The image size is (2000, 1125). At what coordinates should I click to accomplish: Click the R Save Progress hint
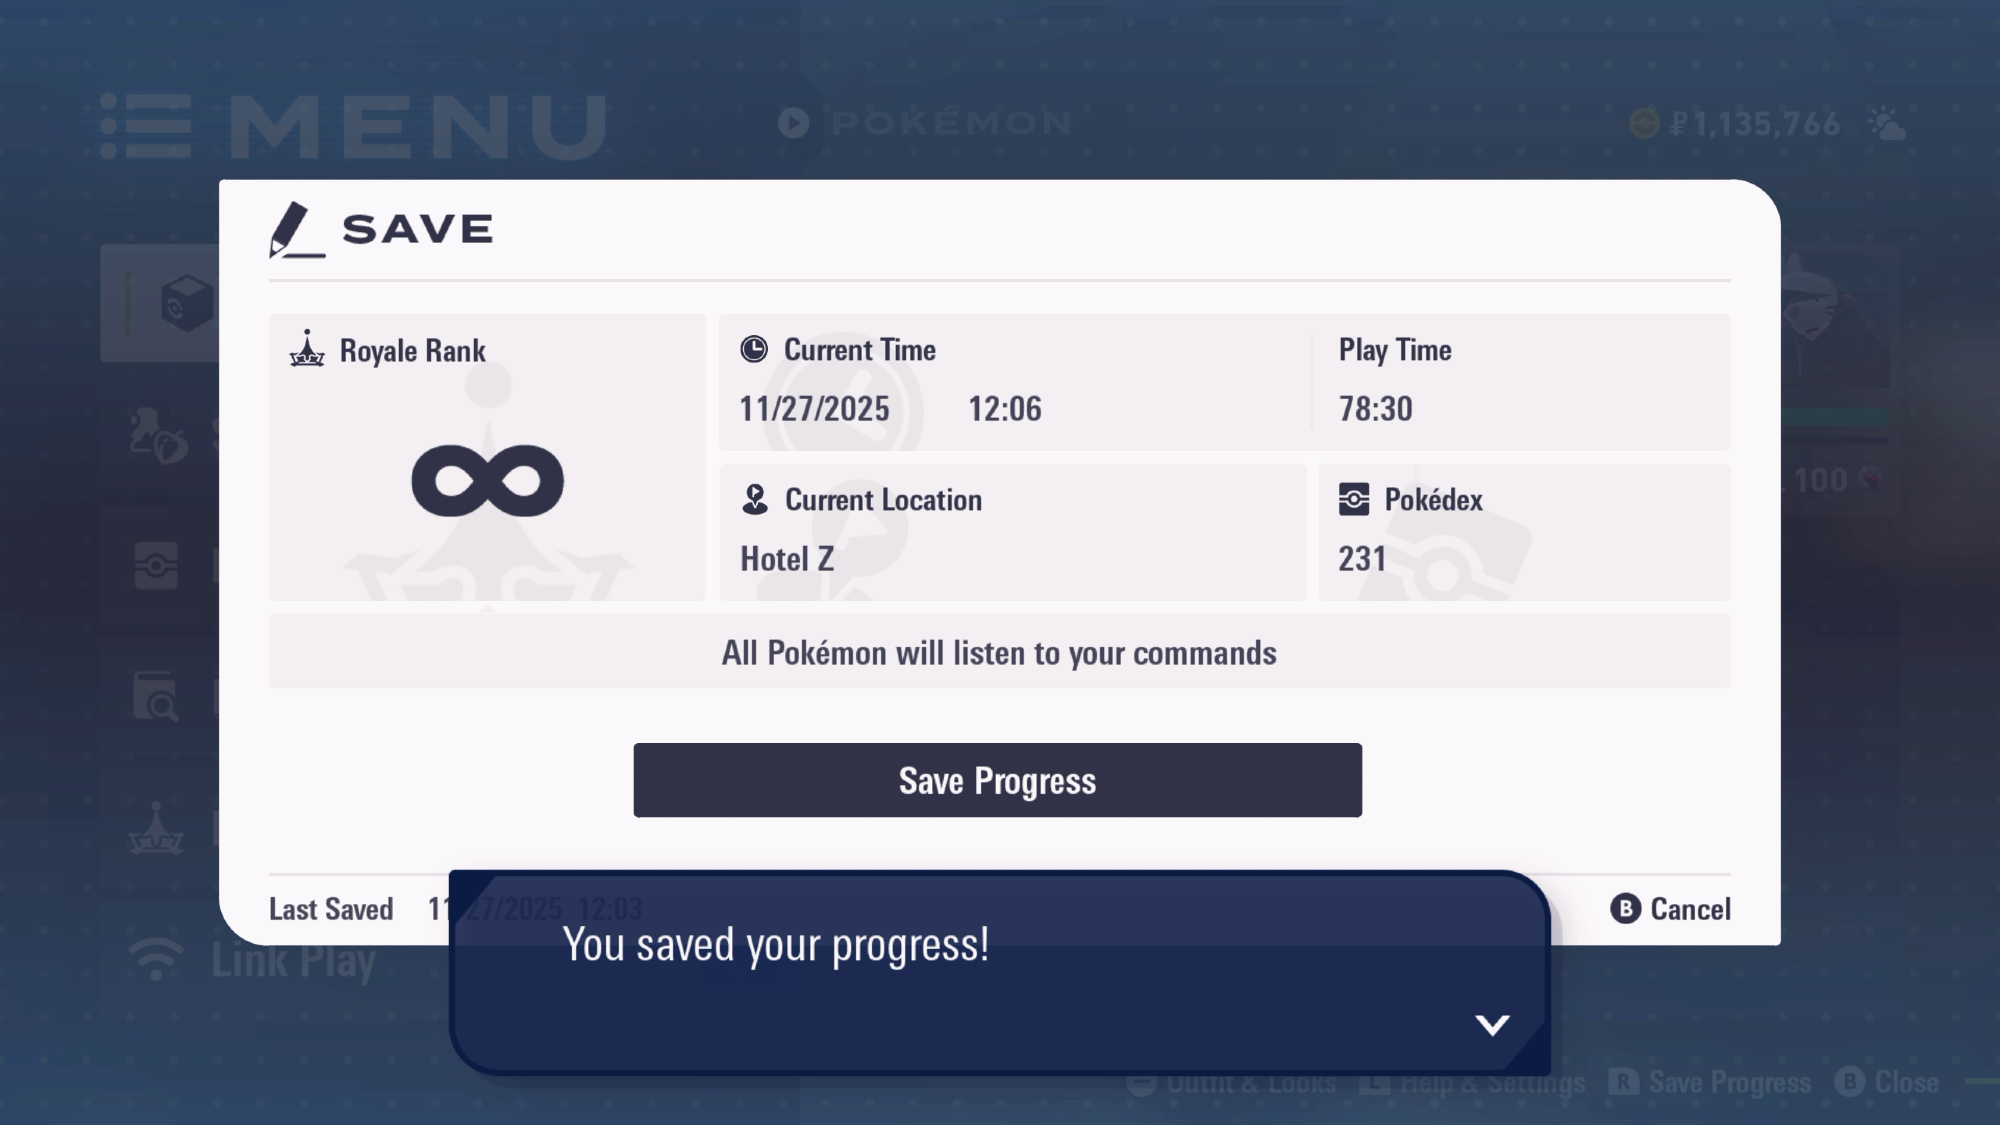tap(1711, 1082)
